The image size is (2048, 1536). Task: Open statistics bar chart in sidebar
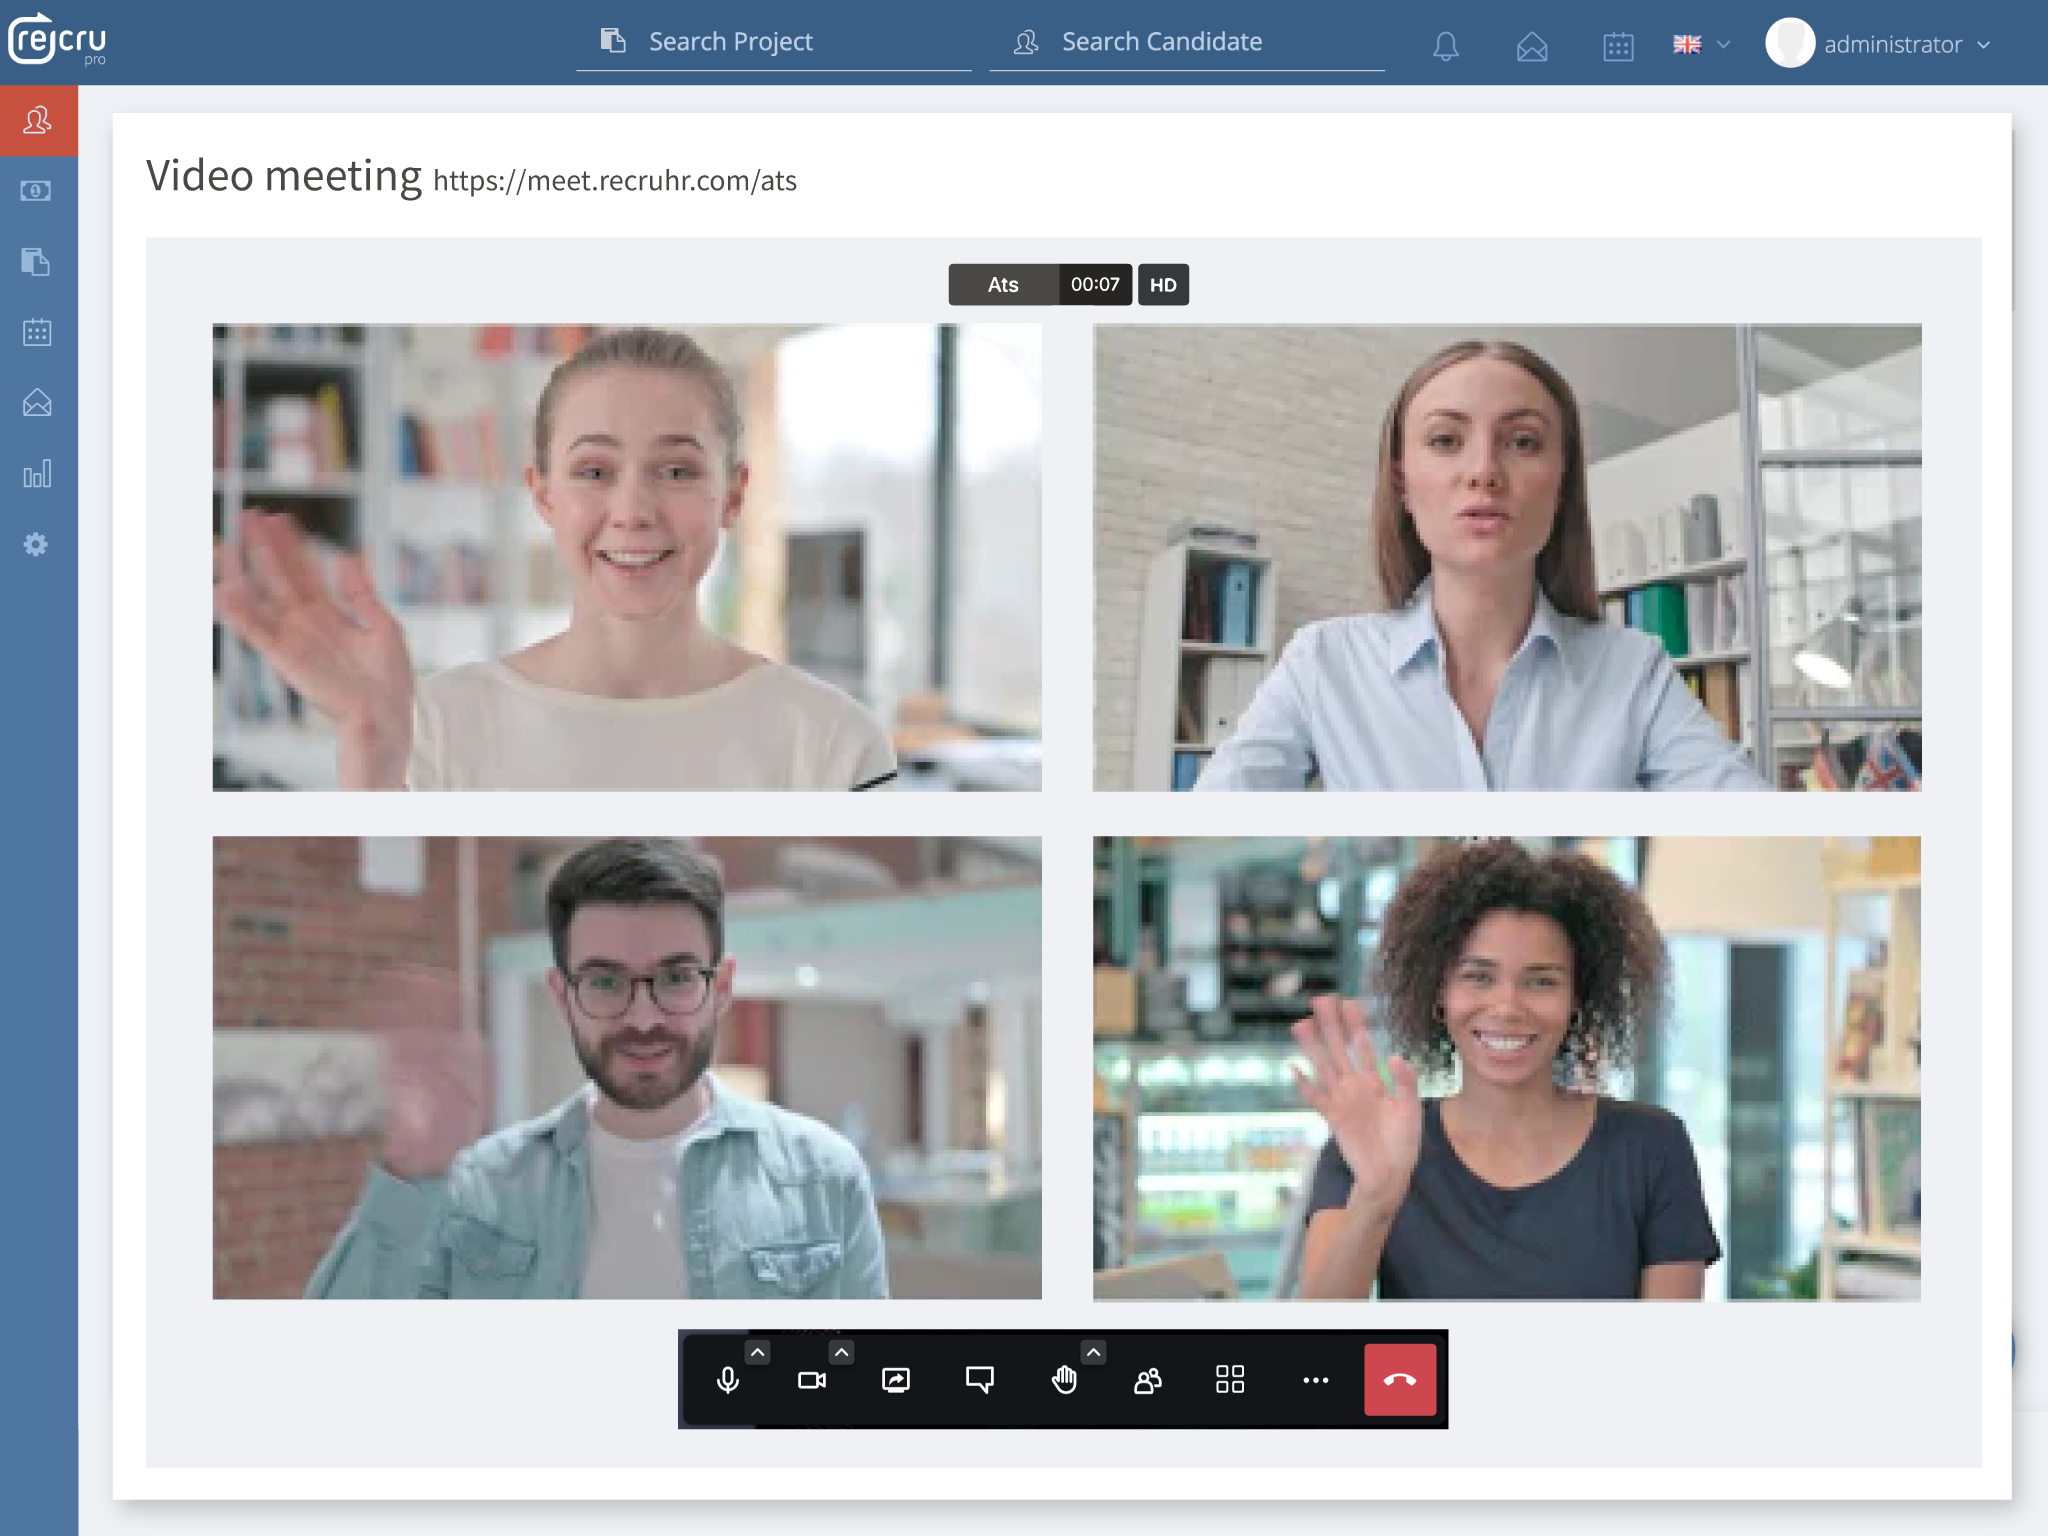[x=37, y=474]
